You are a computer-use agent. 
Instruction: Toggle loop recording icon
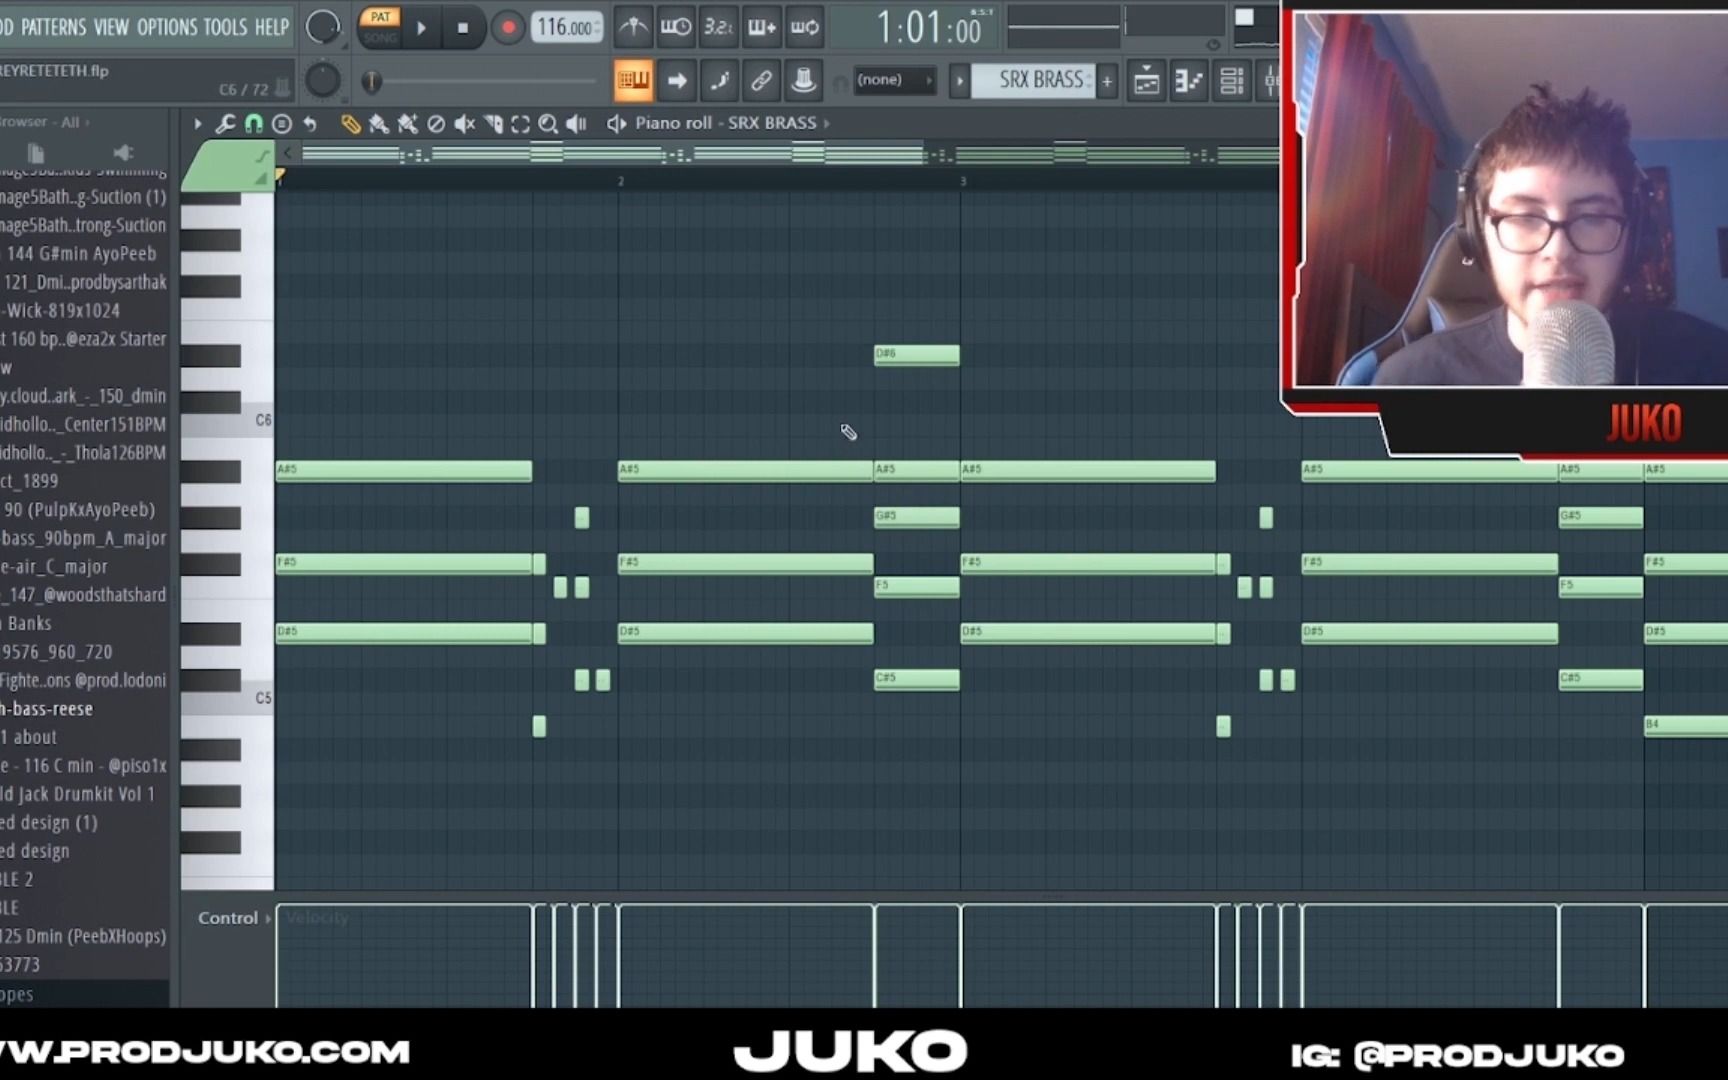click(x=805, y=27)
